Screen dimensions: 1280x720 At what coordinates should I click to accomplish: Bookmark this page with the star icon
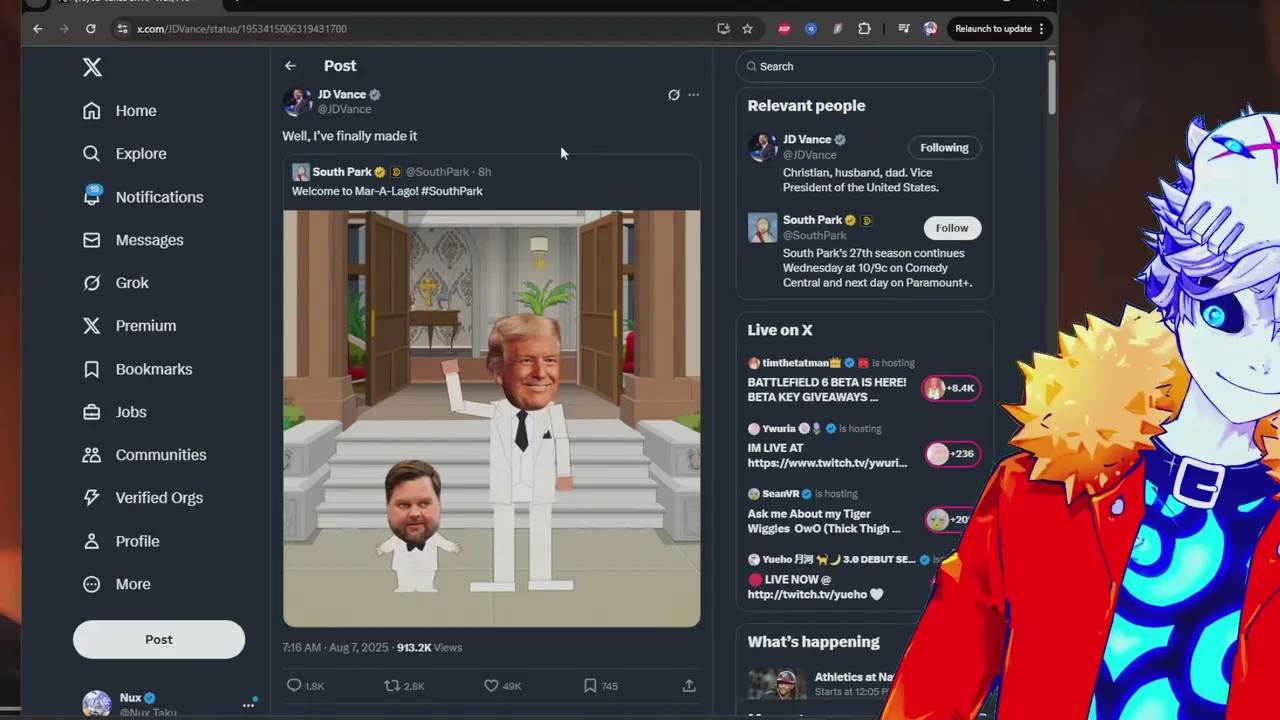(x=747, y=29)
